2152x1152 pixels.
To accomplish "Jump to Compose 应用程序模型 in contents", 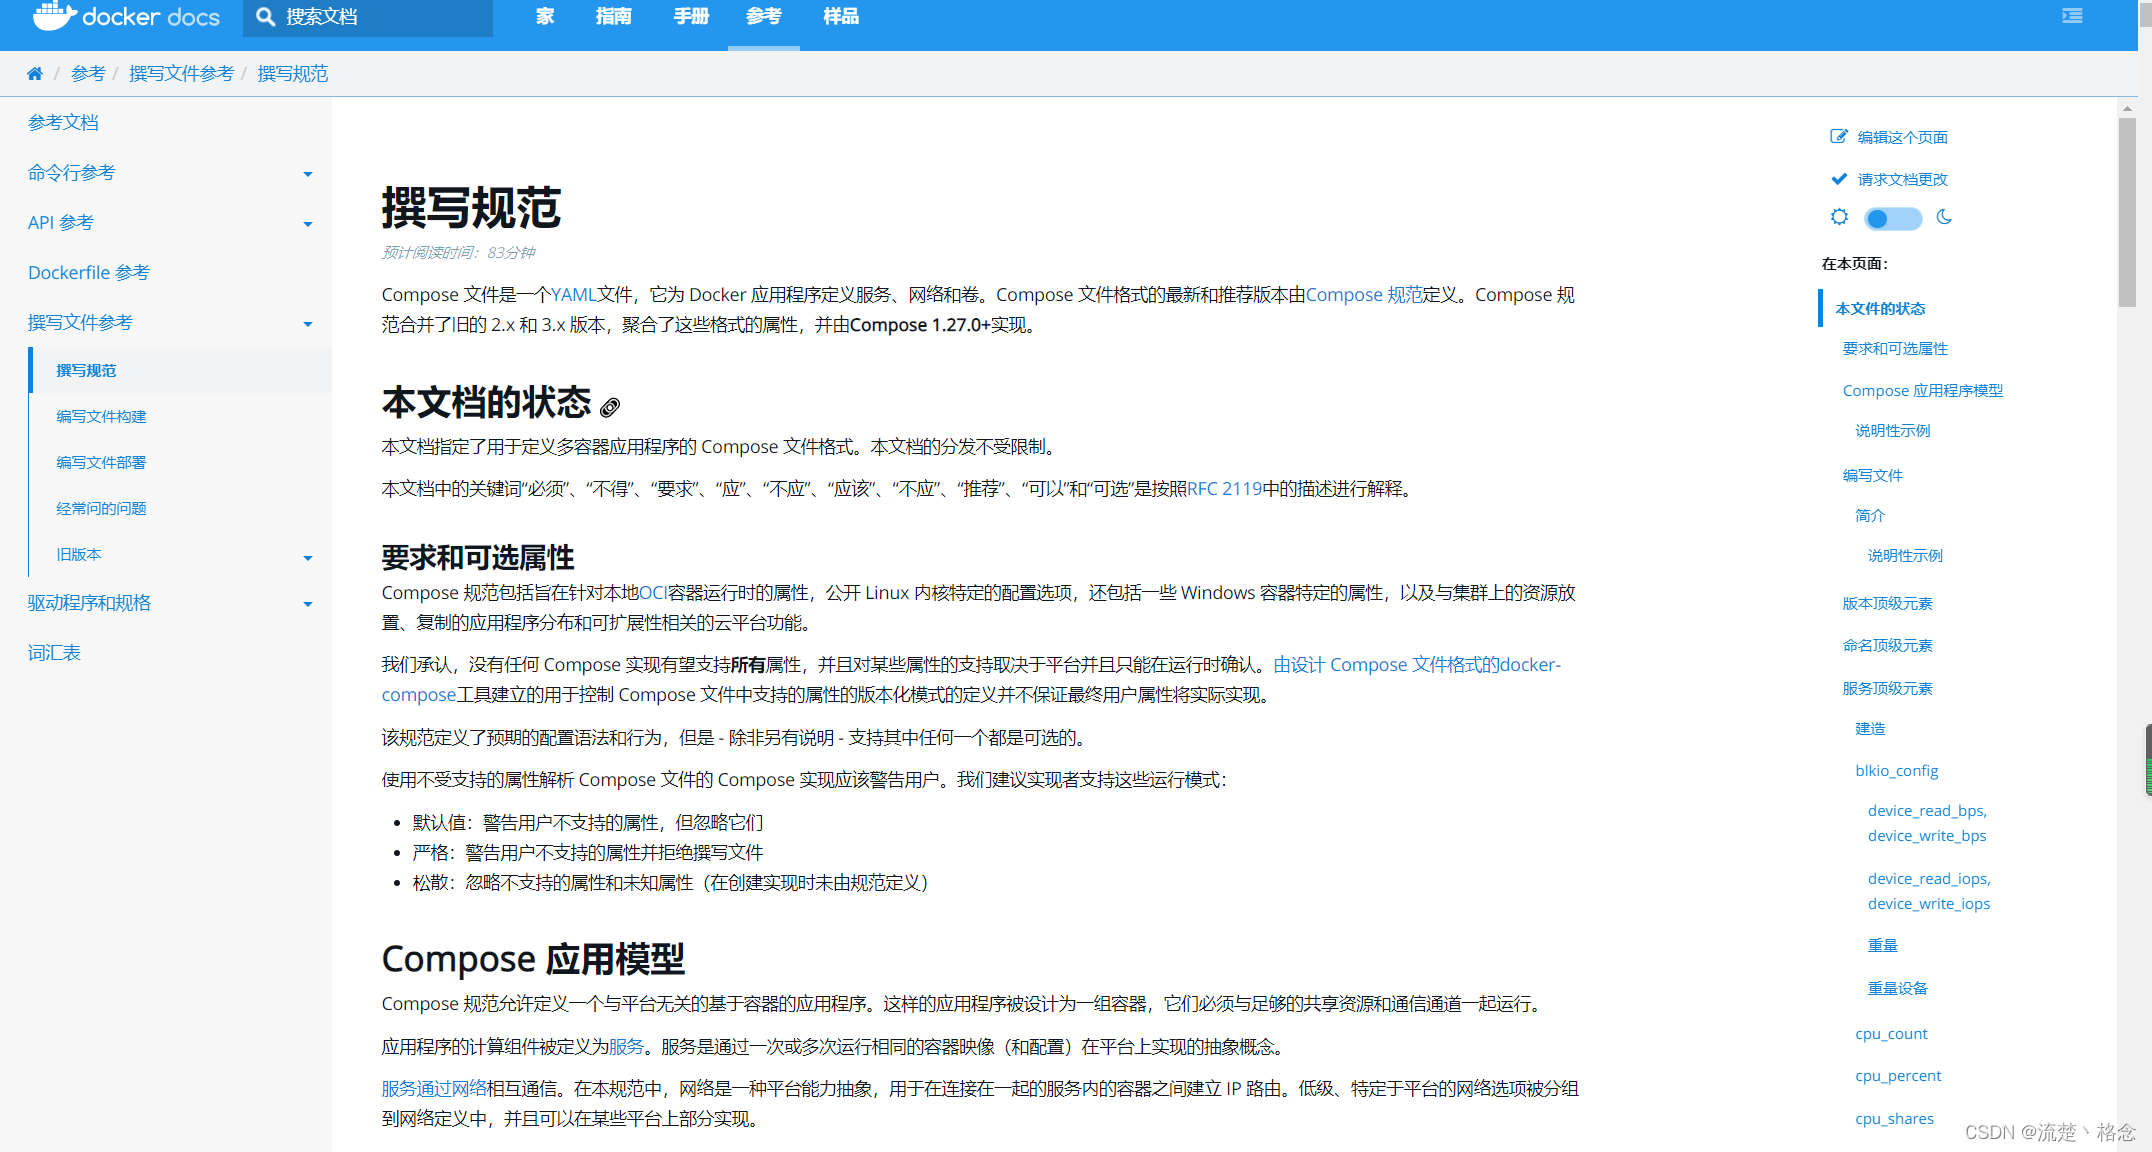I will (1923, 391).
